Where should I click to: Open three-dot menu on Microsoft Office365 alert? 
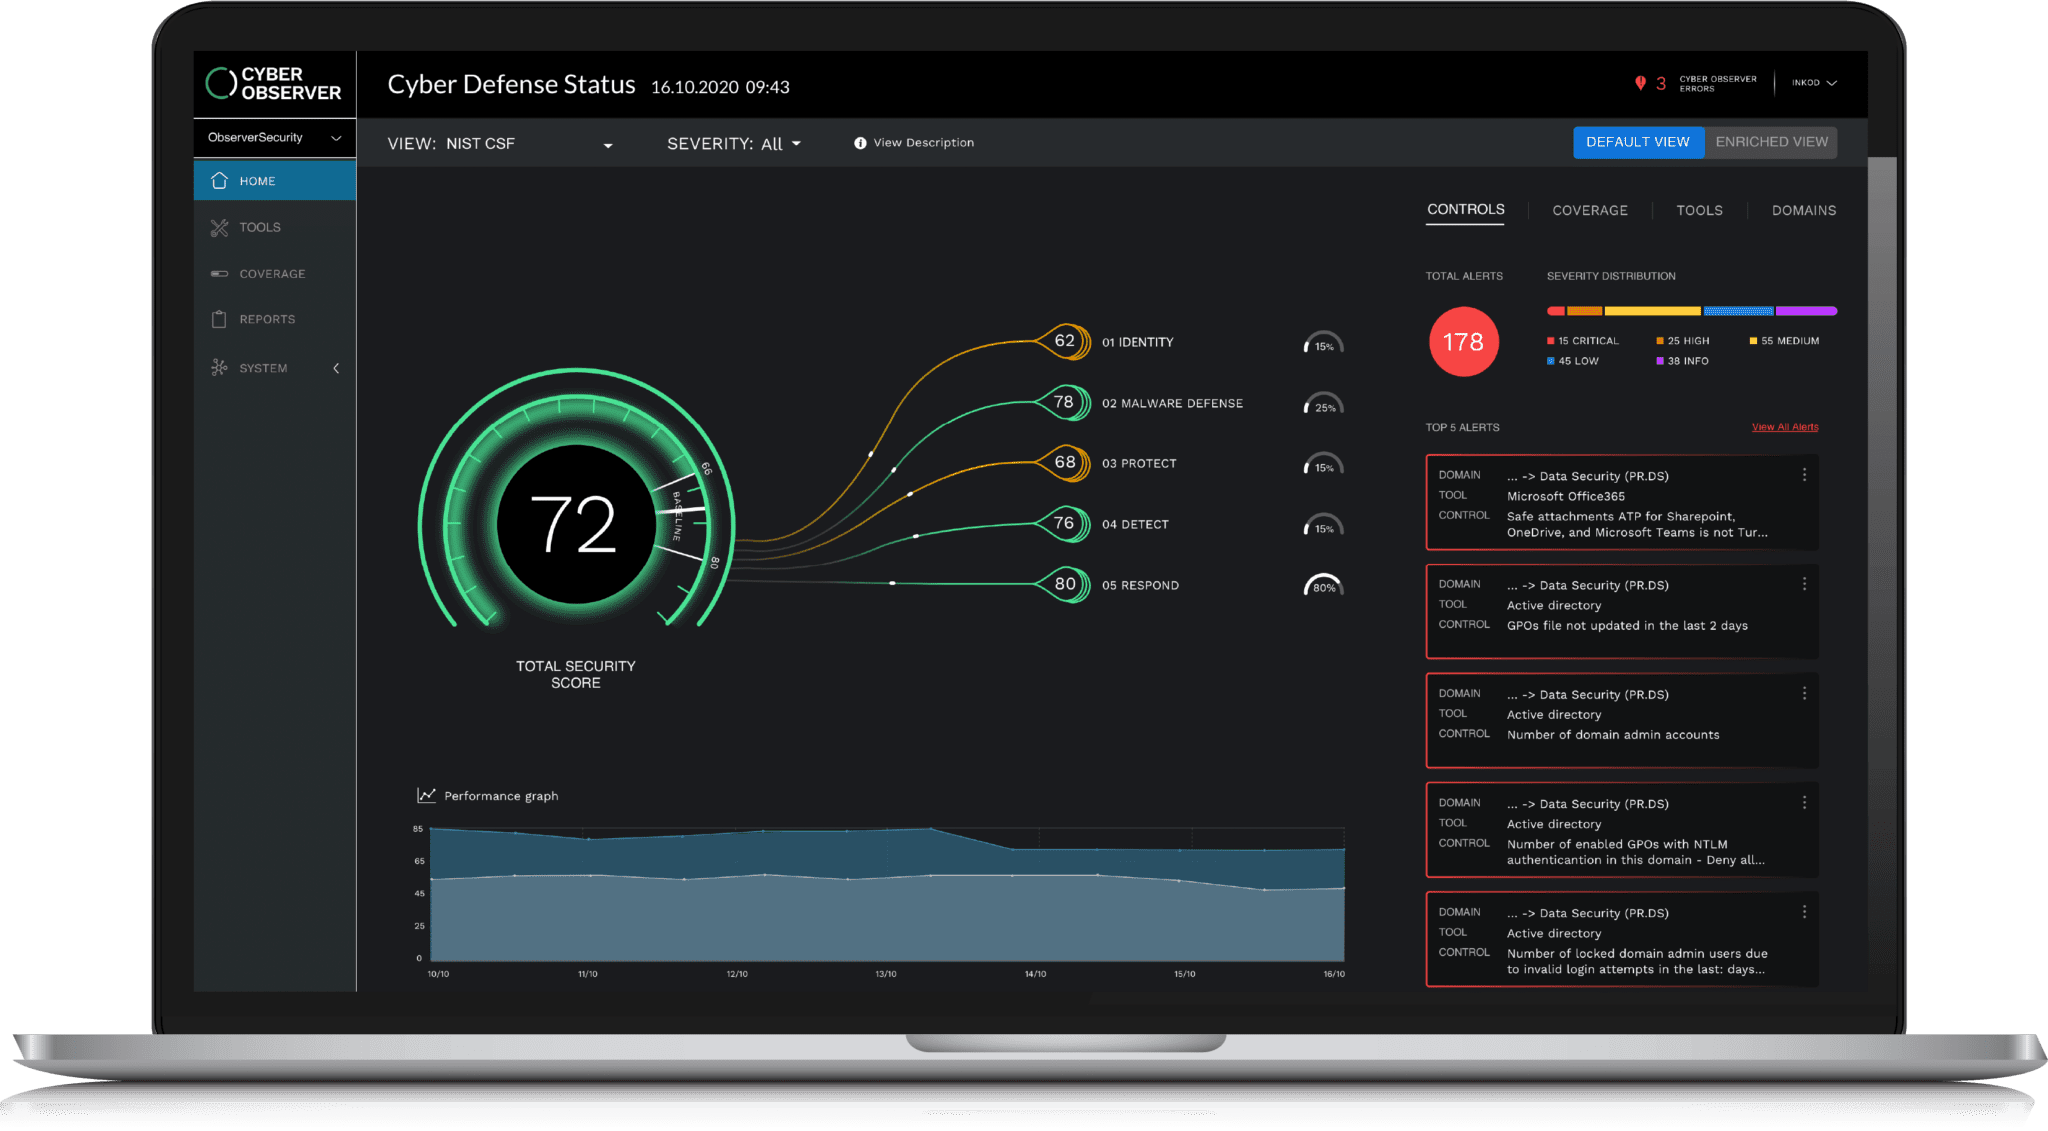(x=1804, y=475)
